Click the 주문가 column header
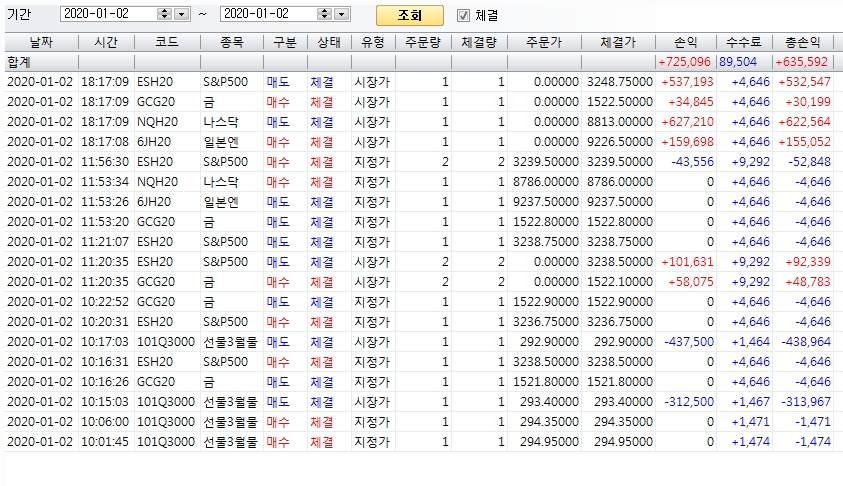843x486 pixels. tap(544, 42)
